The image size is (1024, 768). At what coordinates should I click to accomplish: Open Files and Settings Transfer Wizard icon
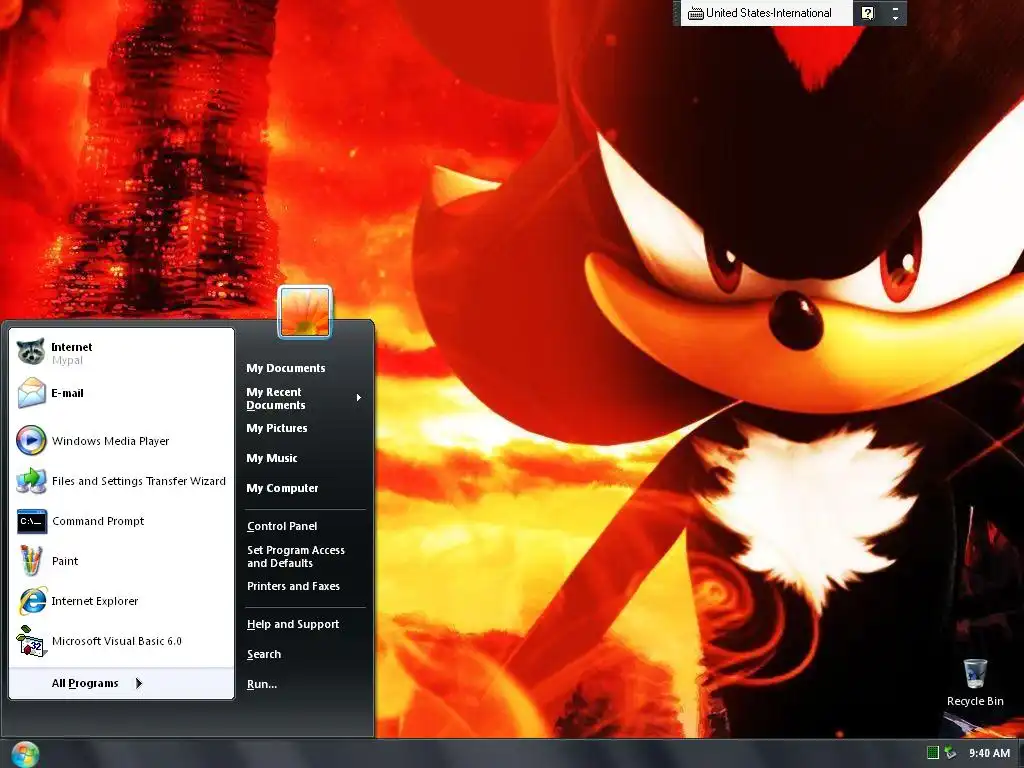pyautogui.click(x=31, y=481)
